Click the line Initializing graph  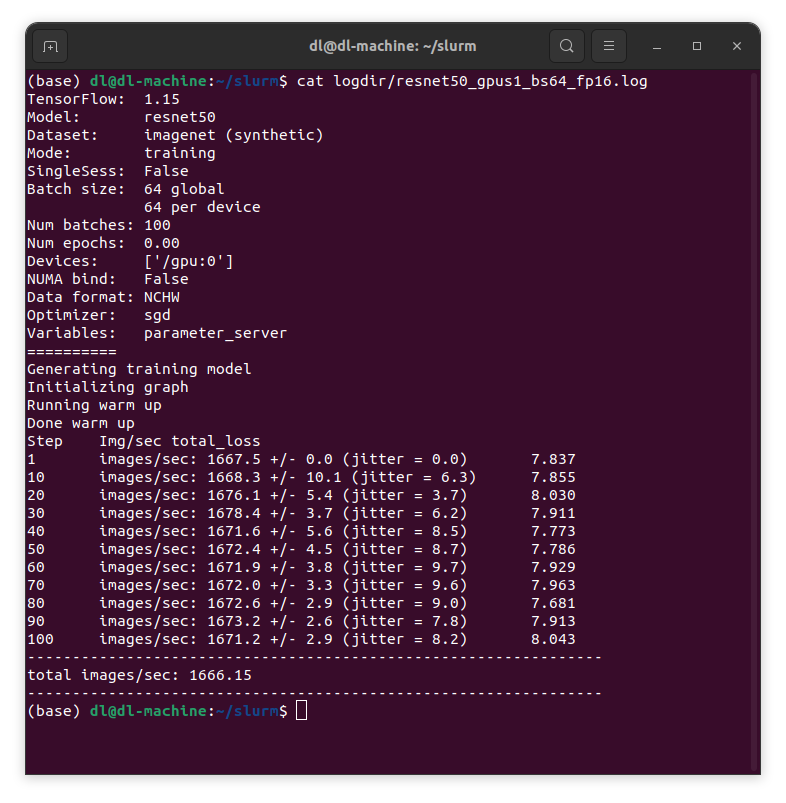[108, 387]
